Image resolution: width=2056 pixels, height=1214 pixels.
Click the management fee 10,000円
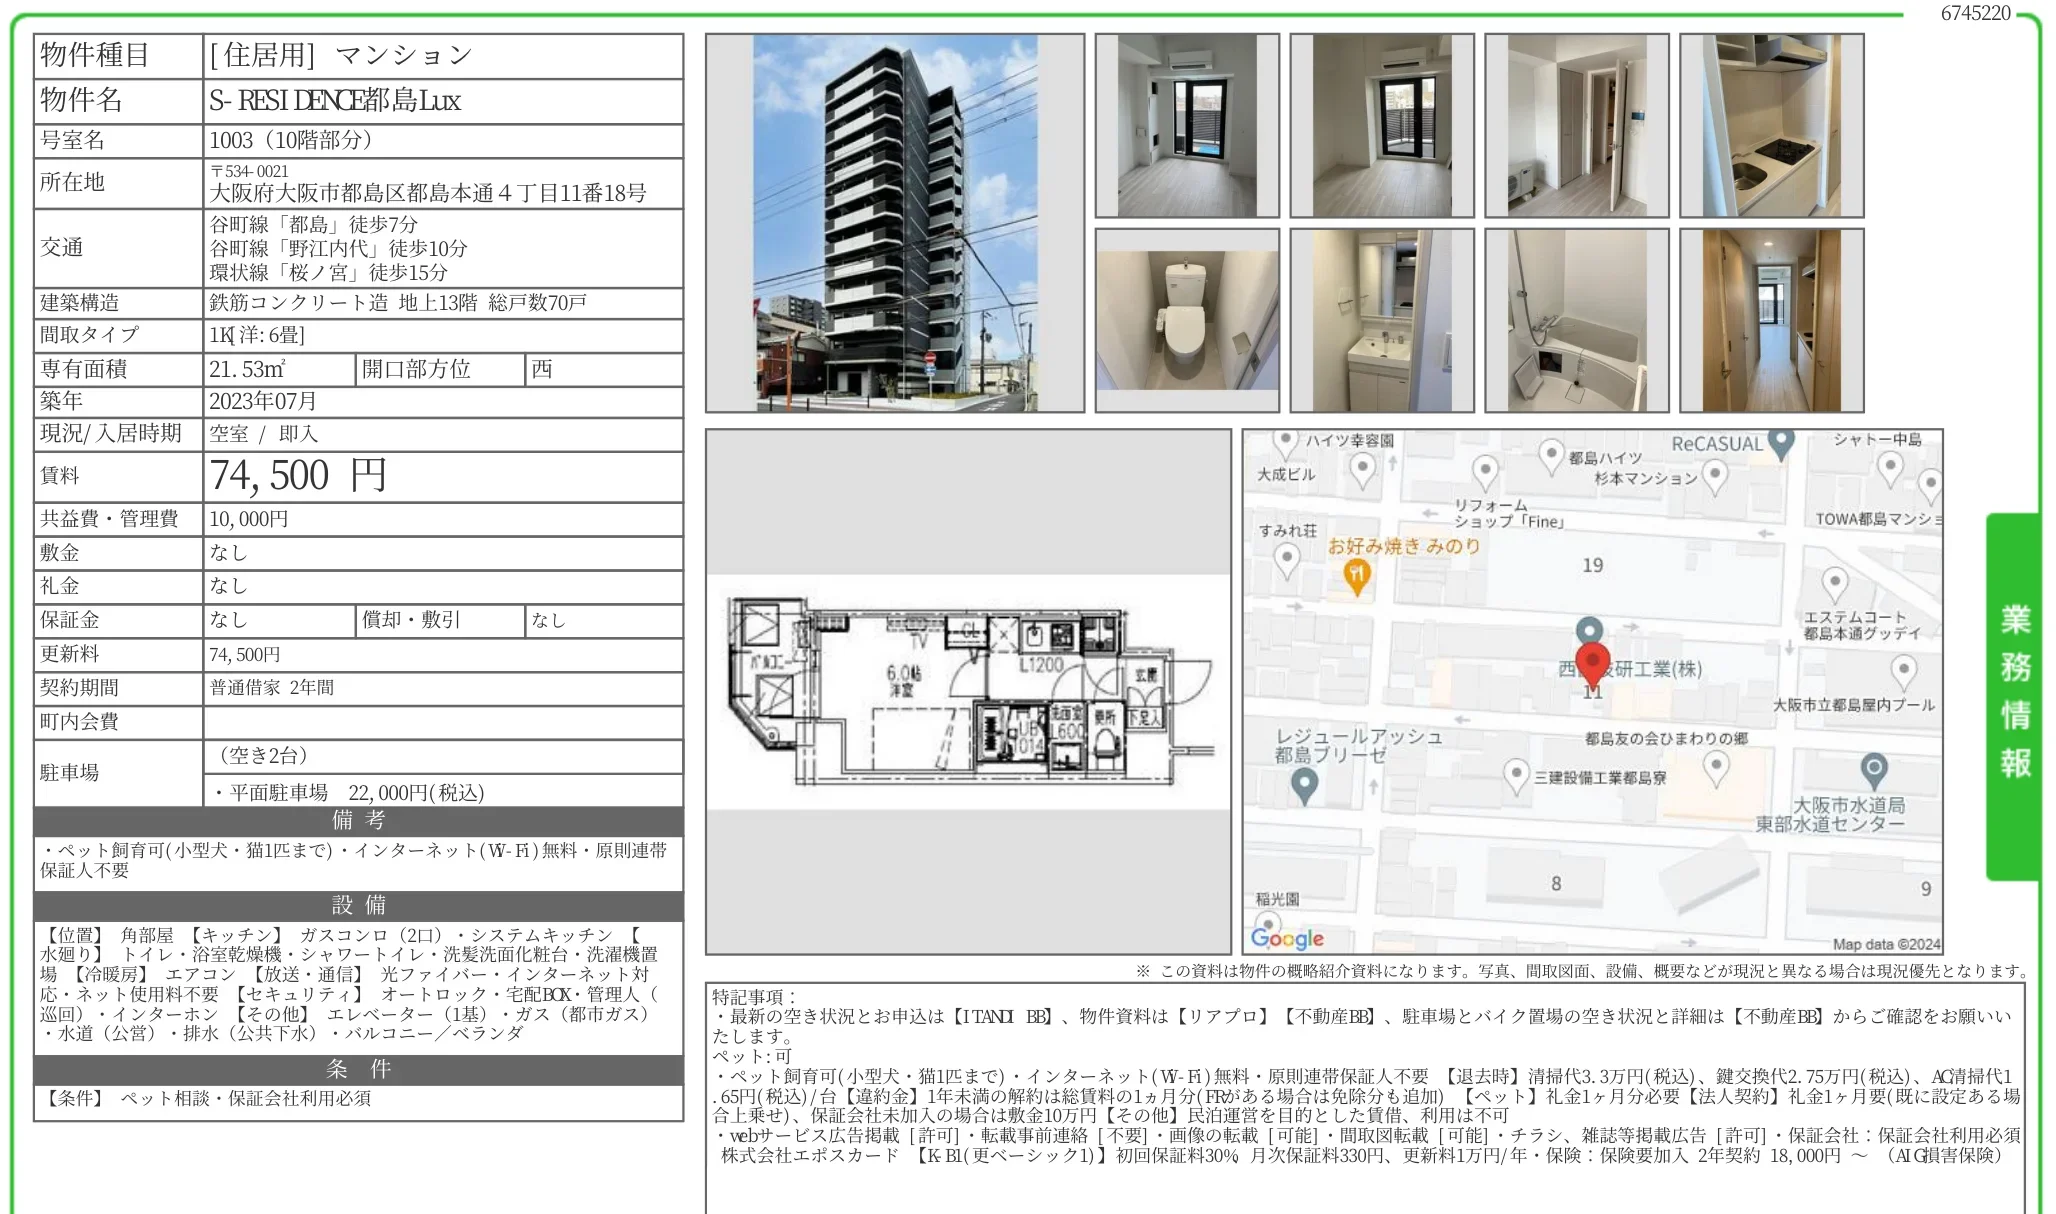249,519
